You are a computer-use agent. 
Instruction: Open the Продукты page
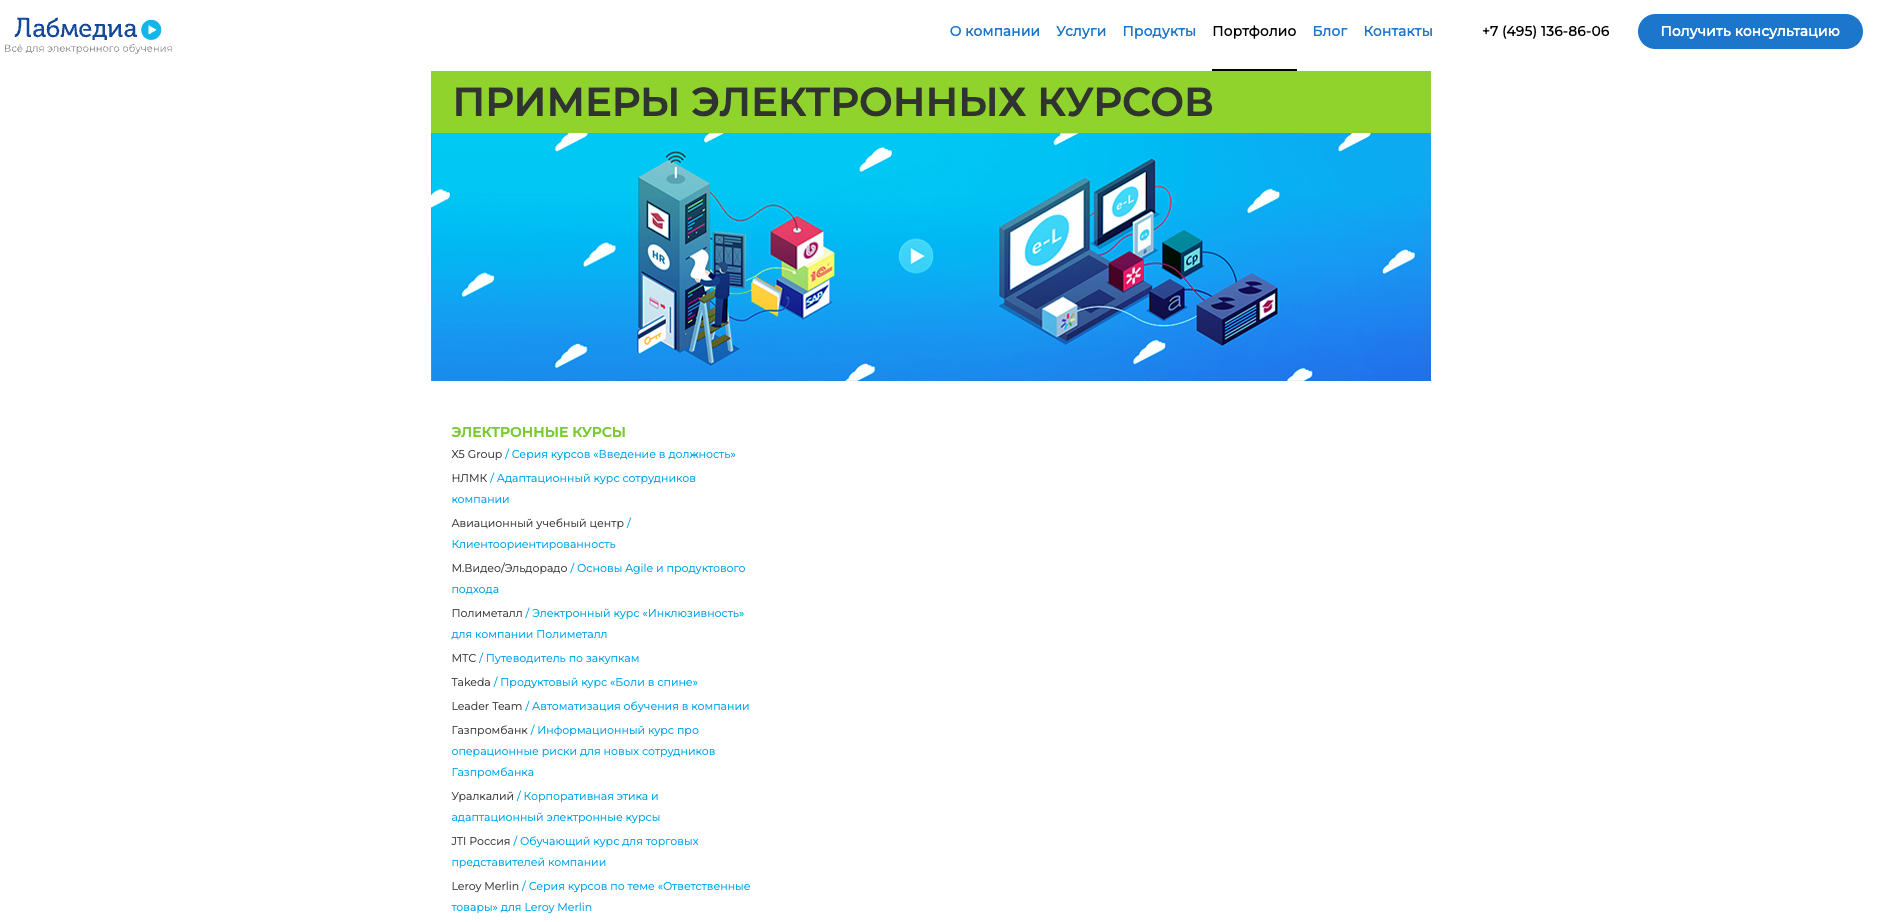pos(1159,31)
